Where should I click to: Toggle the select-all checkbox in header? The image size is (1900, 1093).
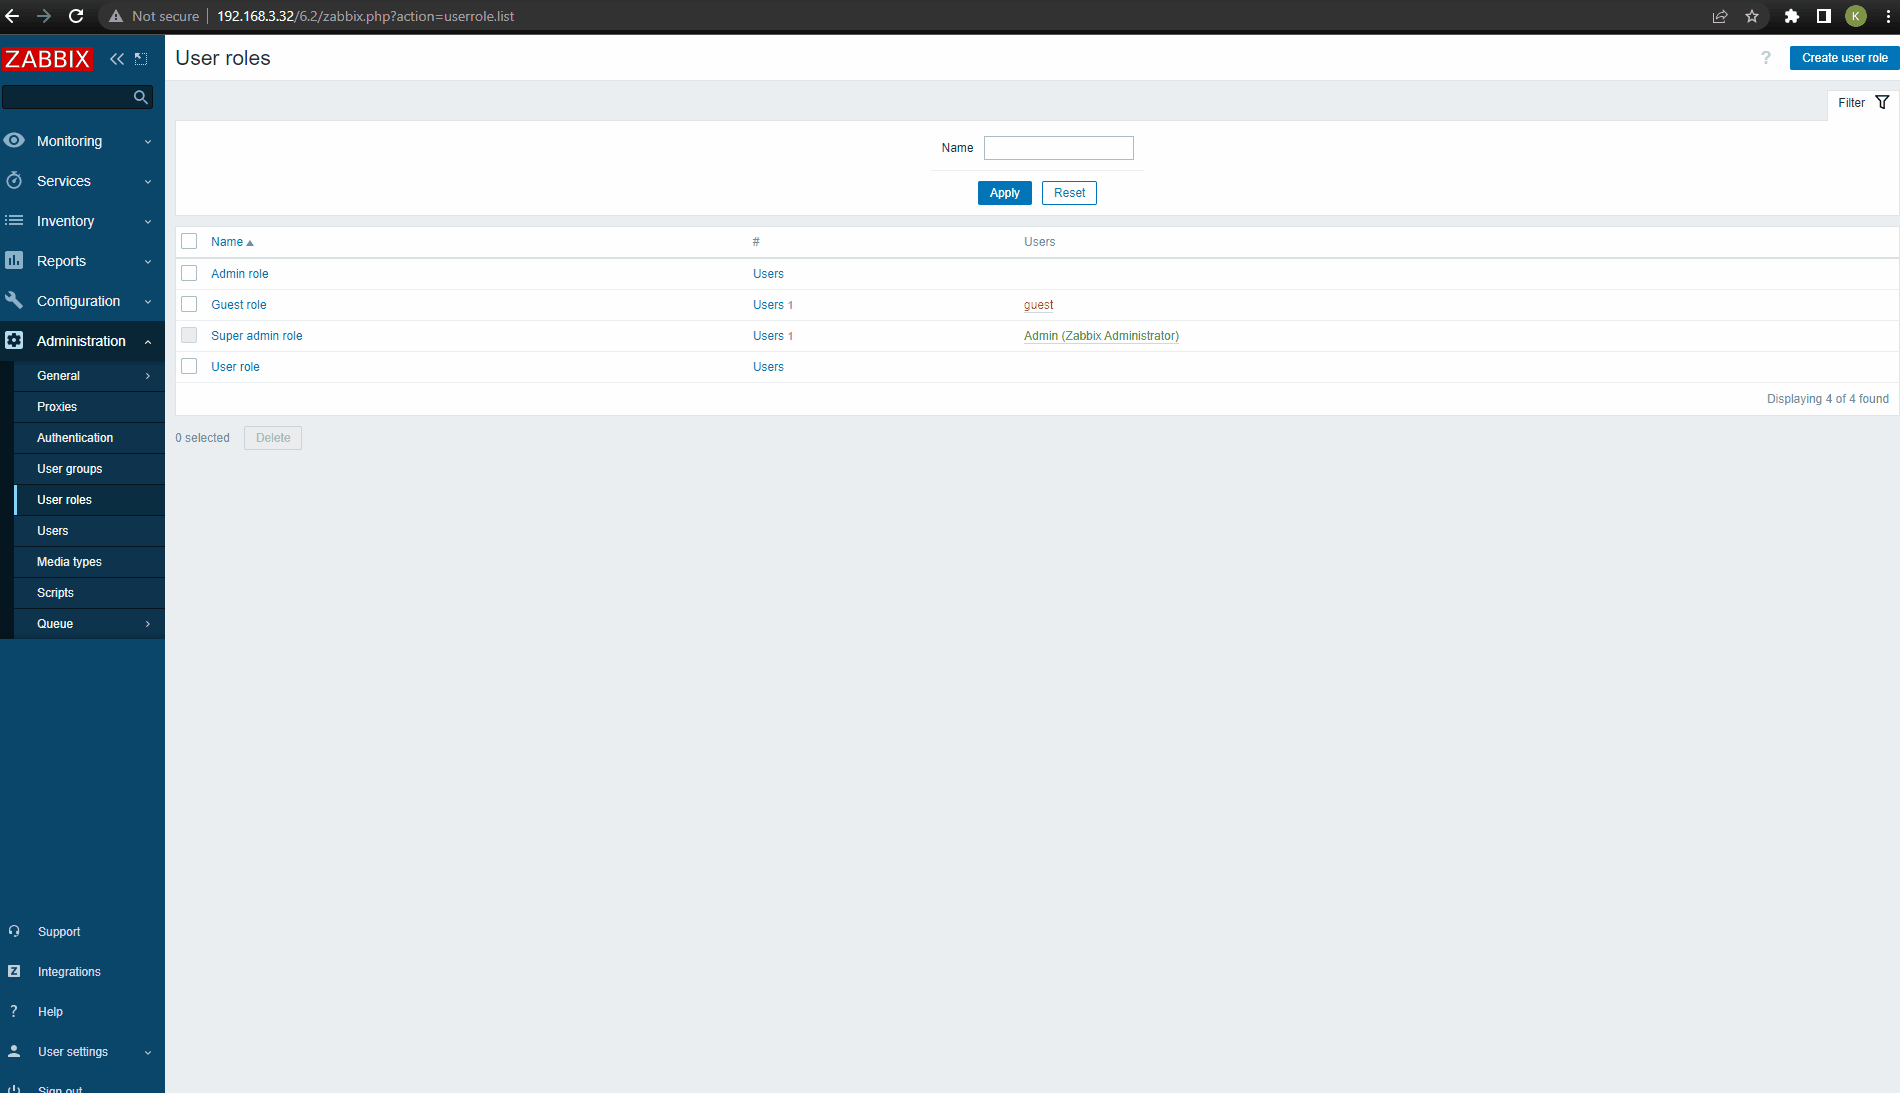pyautogui.click(x=189, y=241)
